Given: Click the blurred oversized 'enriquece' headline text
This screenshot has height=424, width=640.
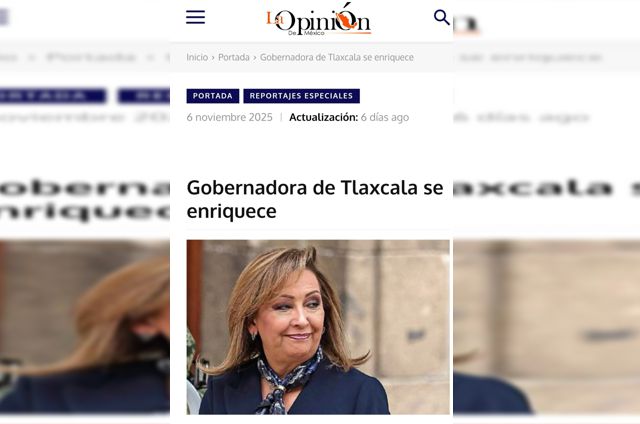Looking at the screenshot, I should tap(85, 212).
